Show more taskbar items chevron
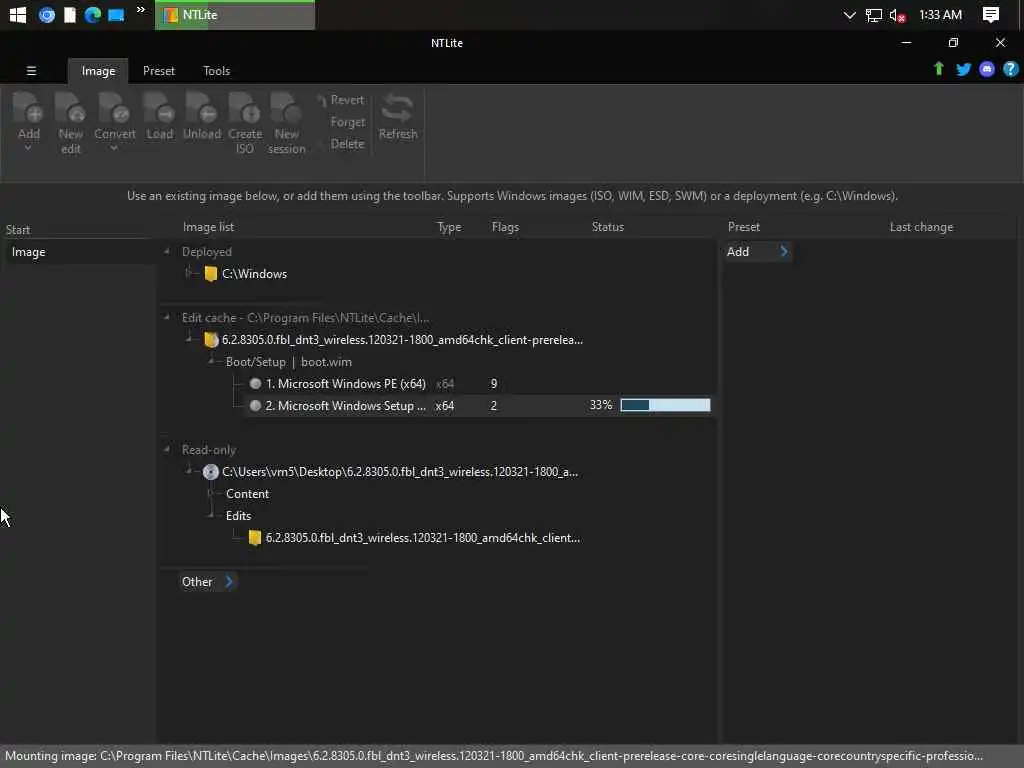Screen dimensions: 1024x768 coord(140,10)
